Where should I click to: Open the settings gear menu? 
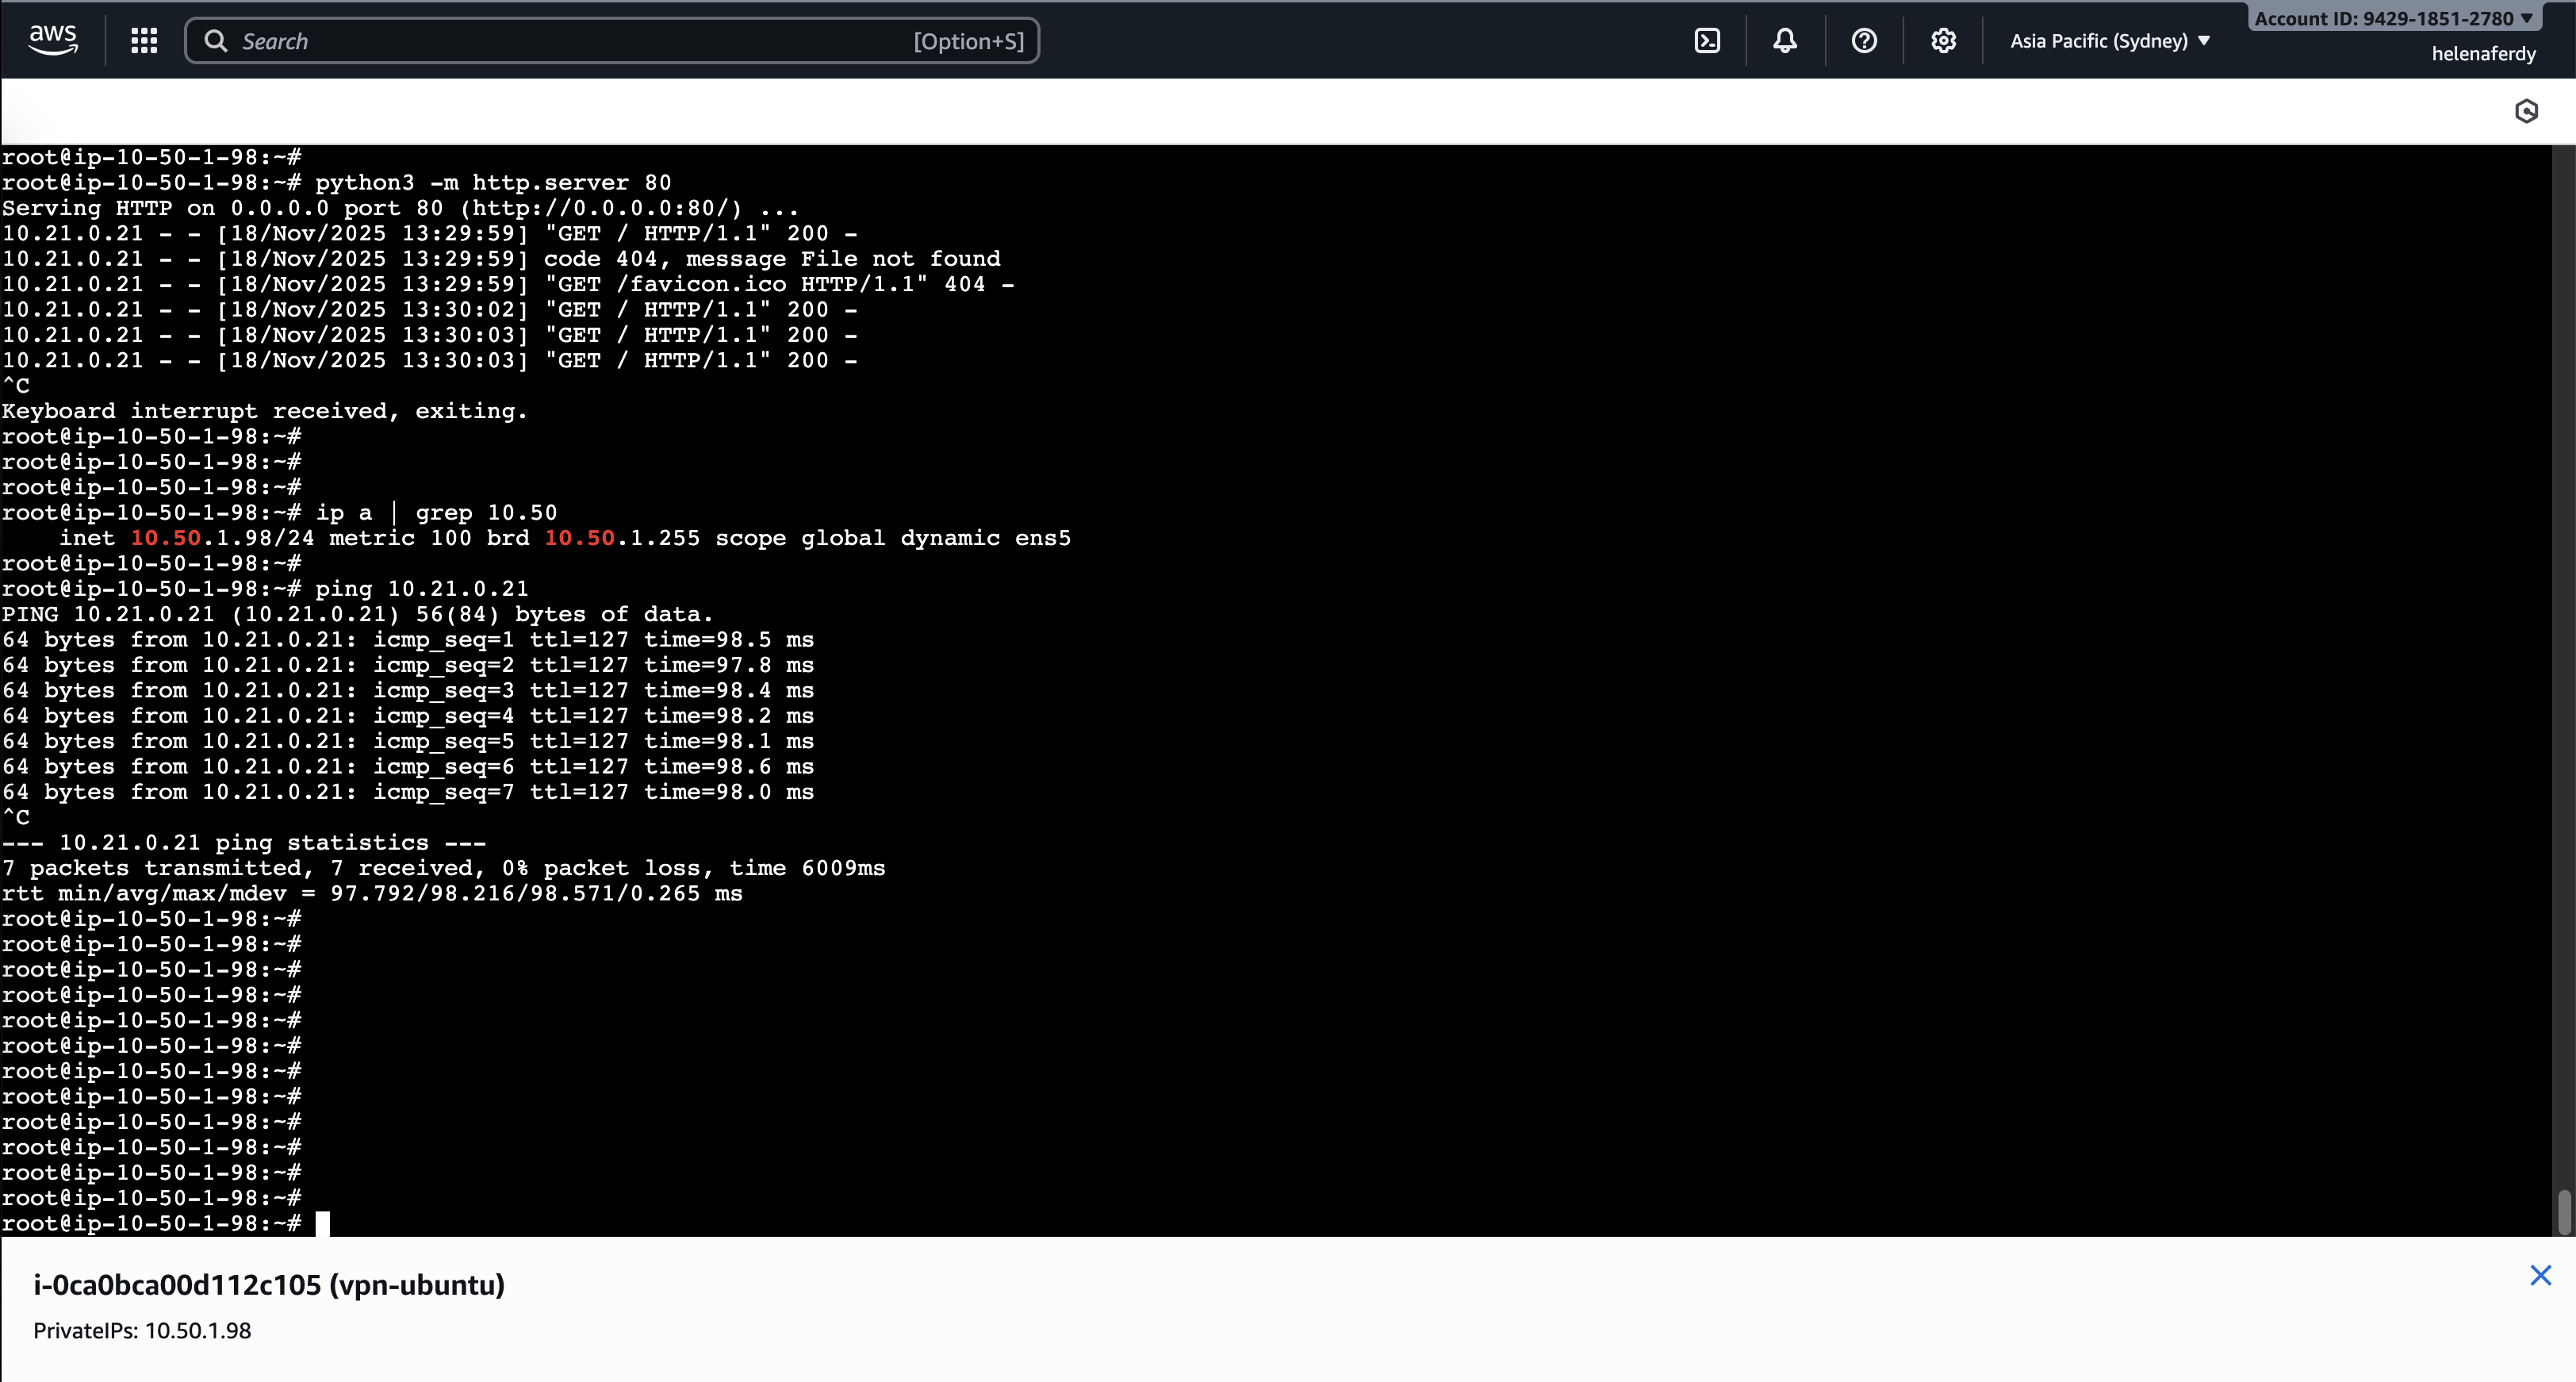pos(1943,40)
